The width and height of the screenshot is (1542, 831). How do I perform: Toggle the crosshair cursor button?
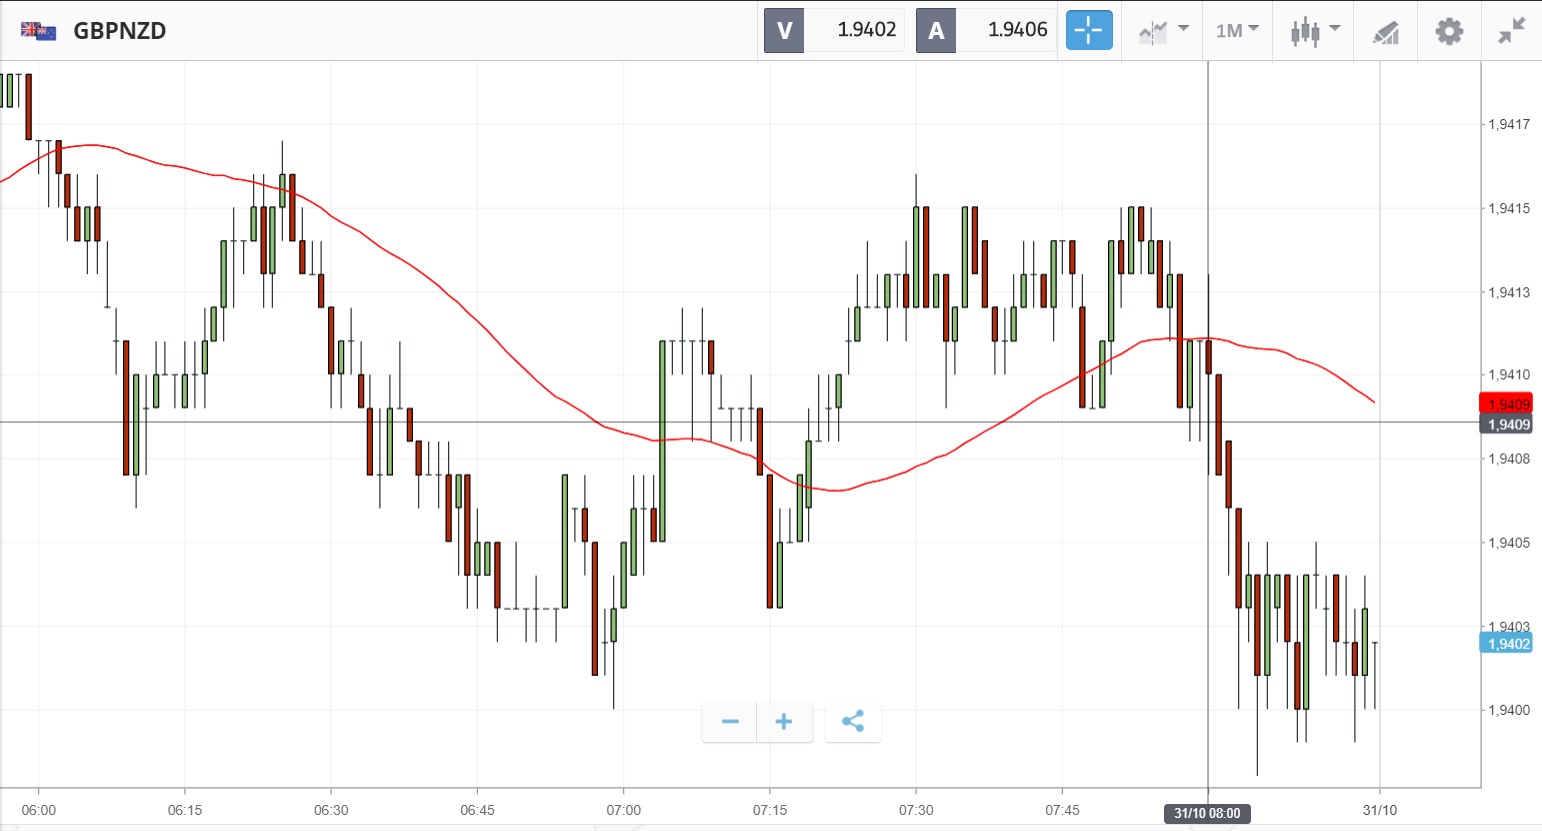coord(1088,31)
